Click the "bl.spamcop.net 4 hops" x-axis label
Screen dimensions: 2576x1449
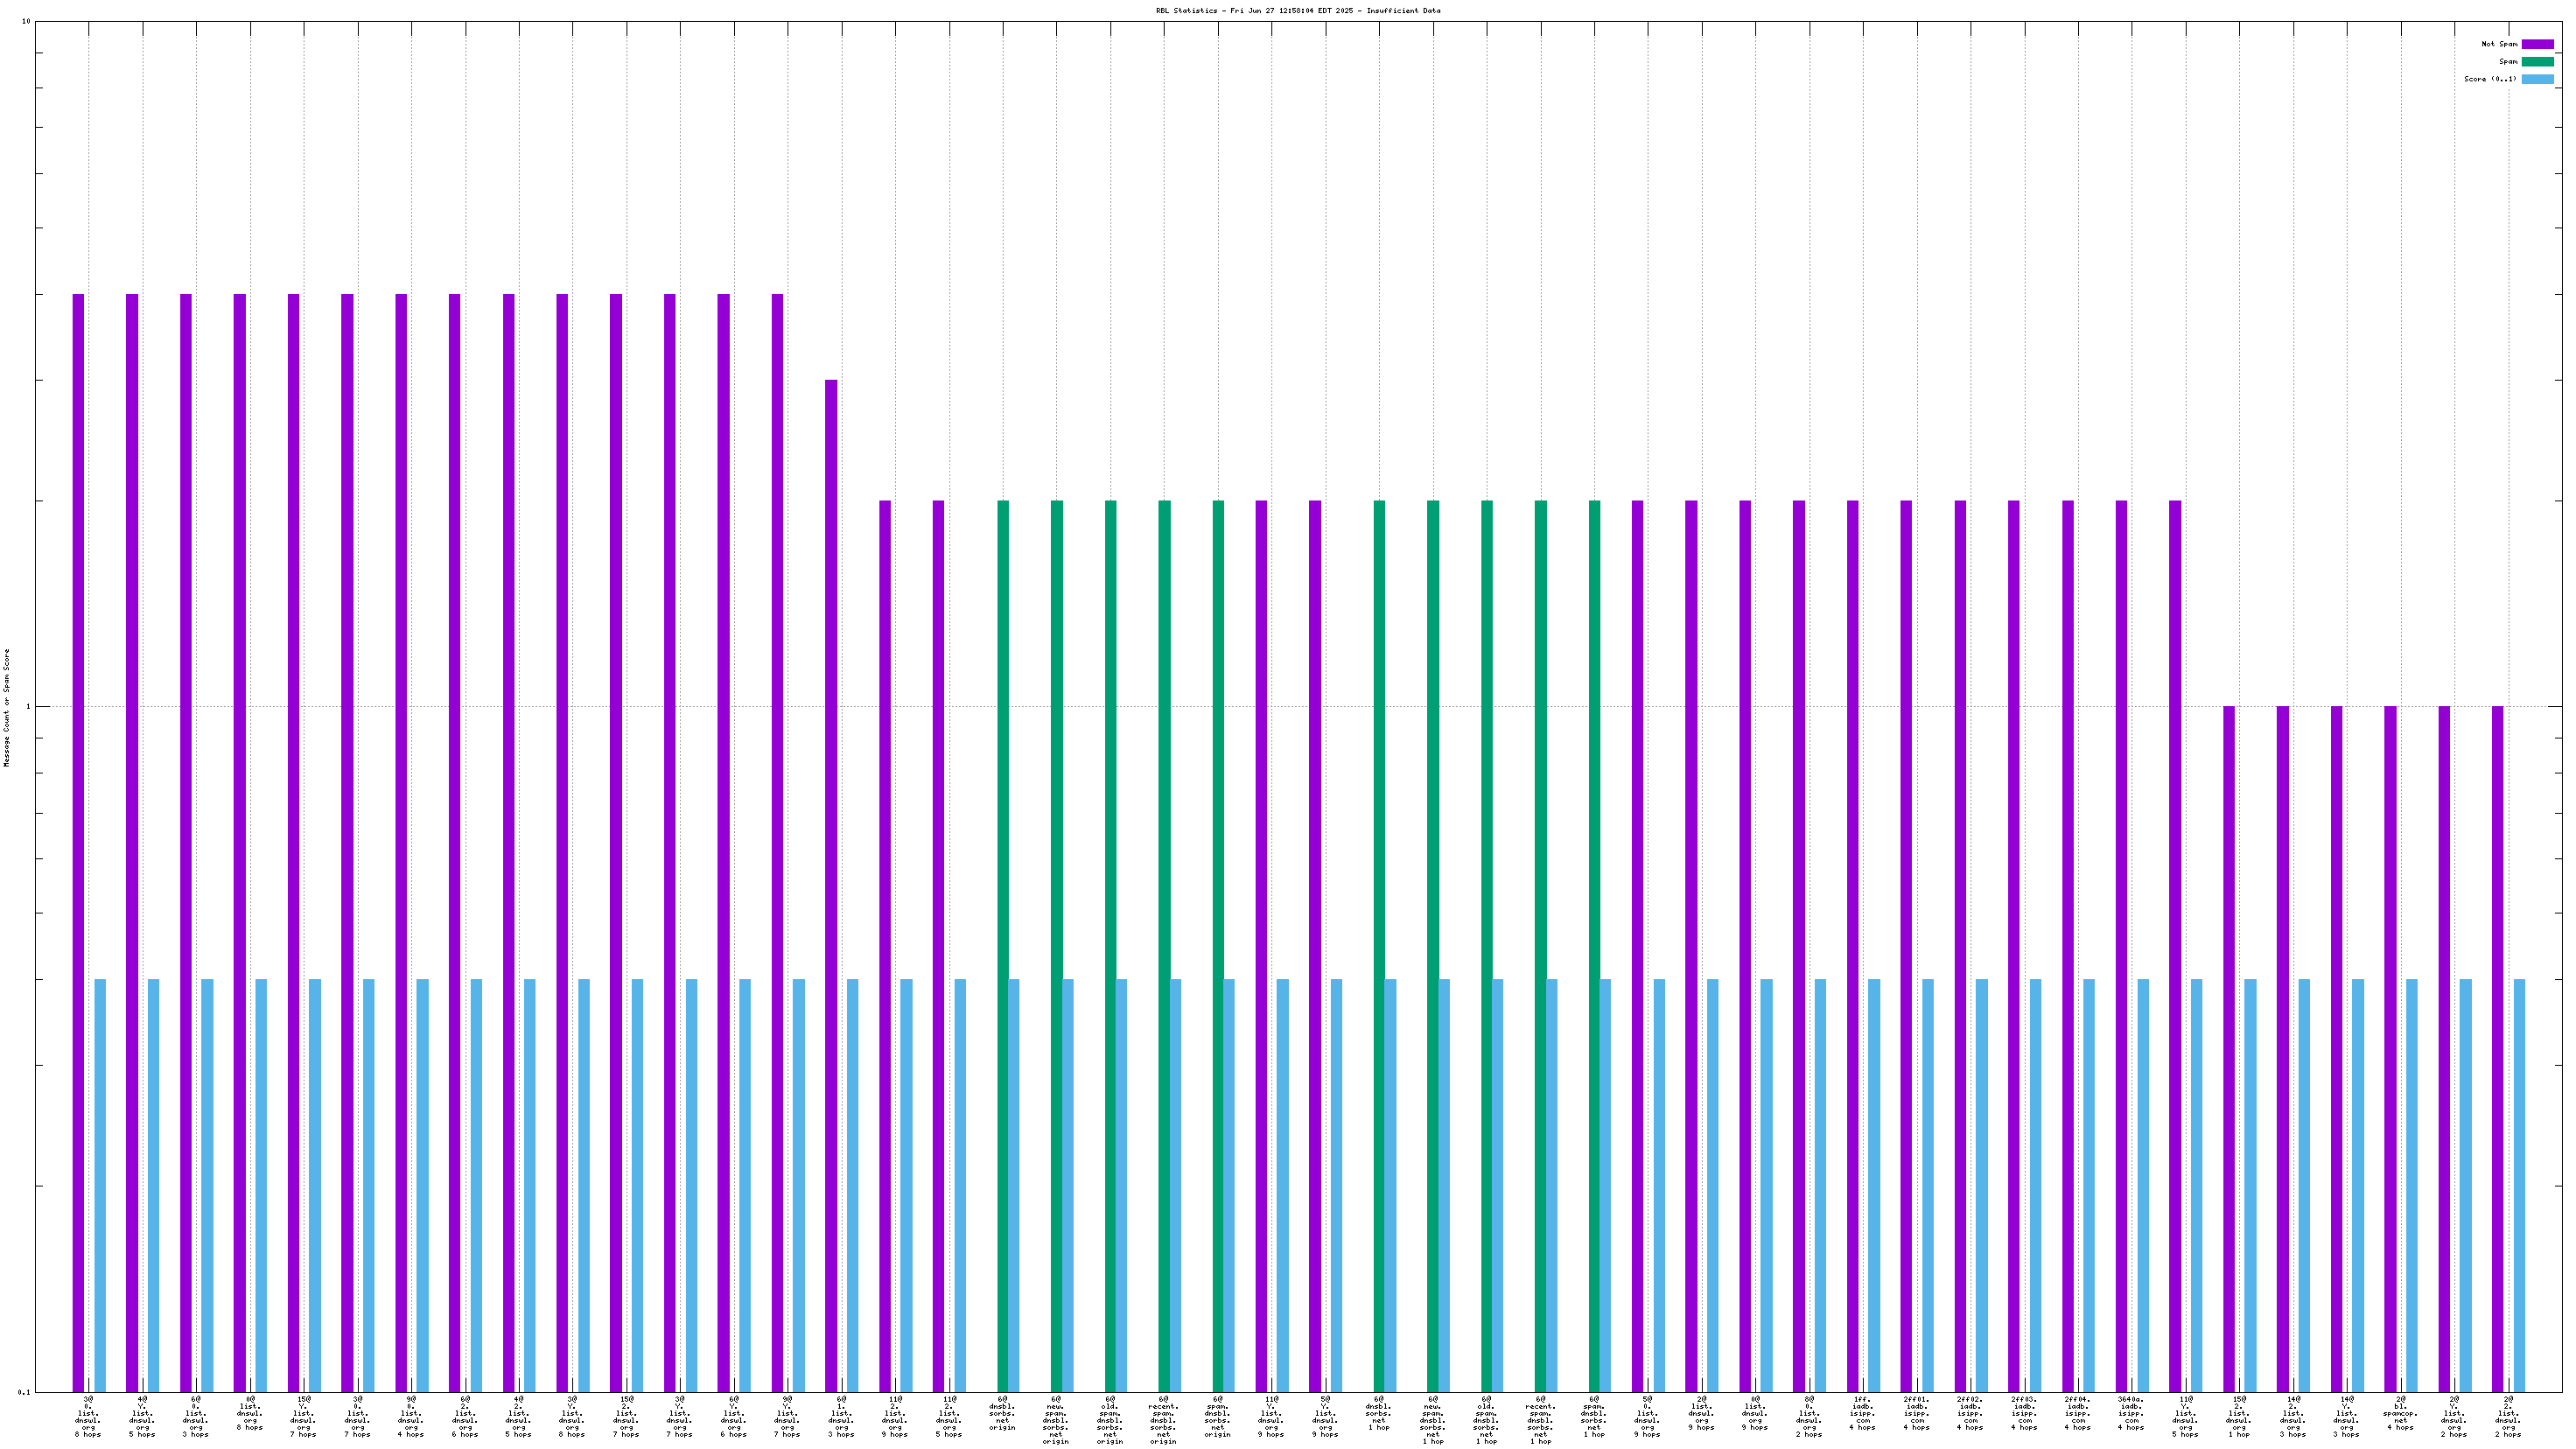2400,1413
